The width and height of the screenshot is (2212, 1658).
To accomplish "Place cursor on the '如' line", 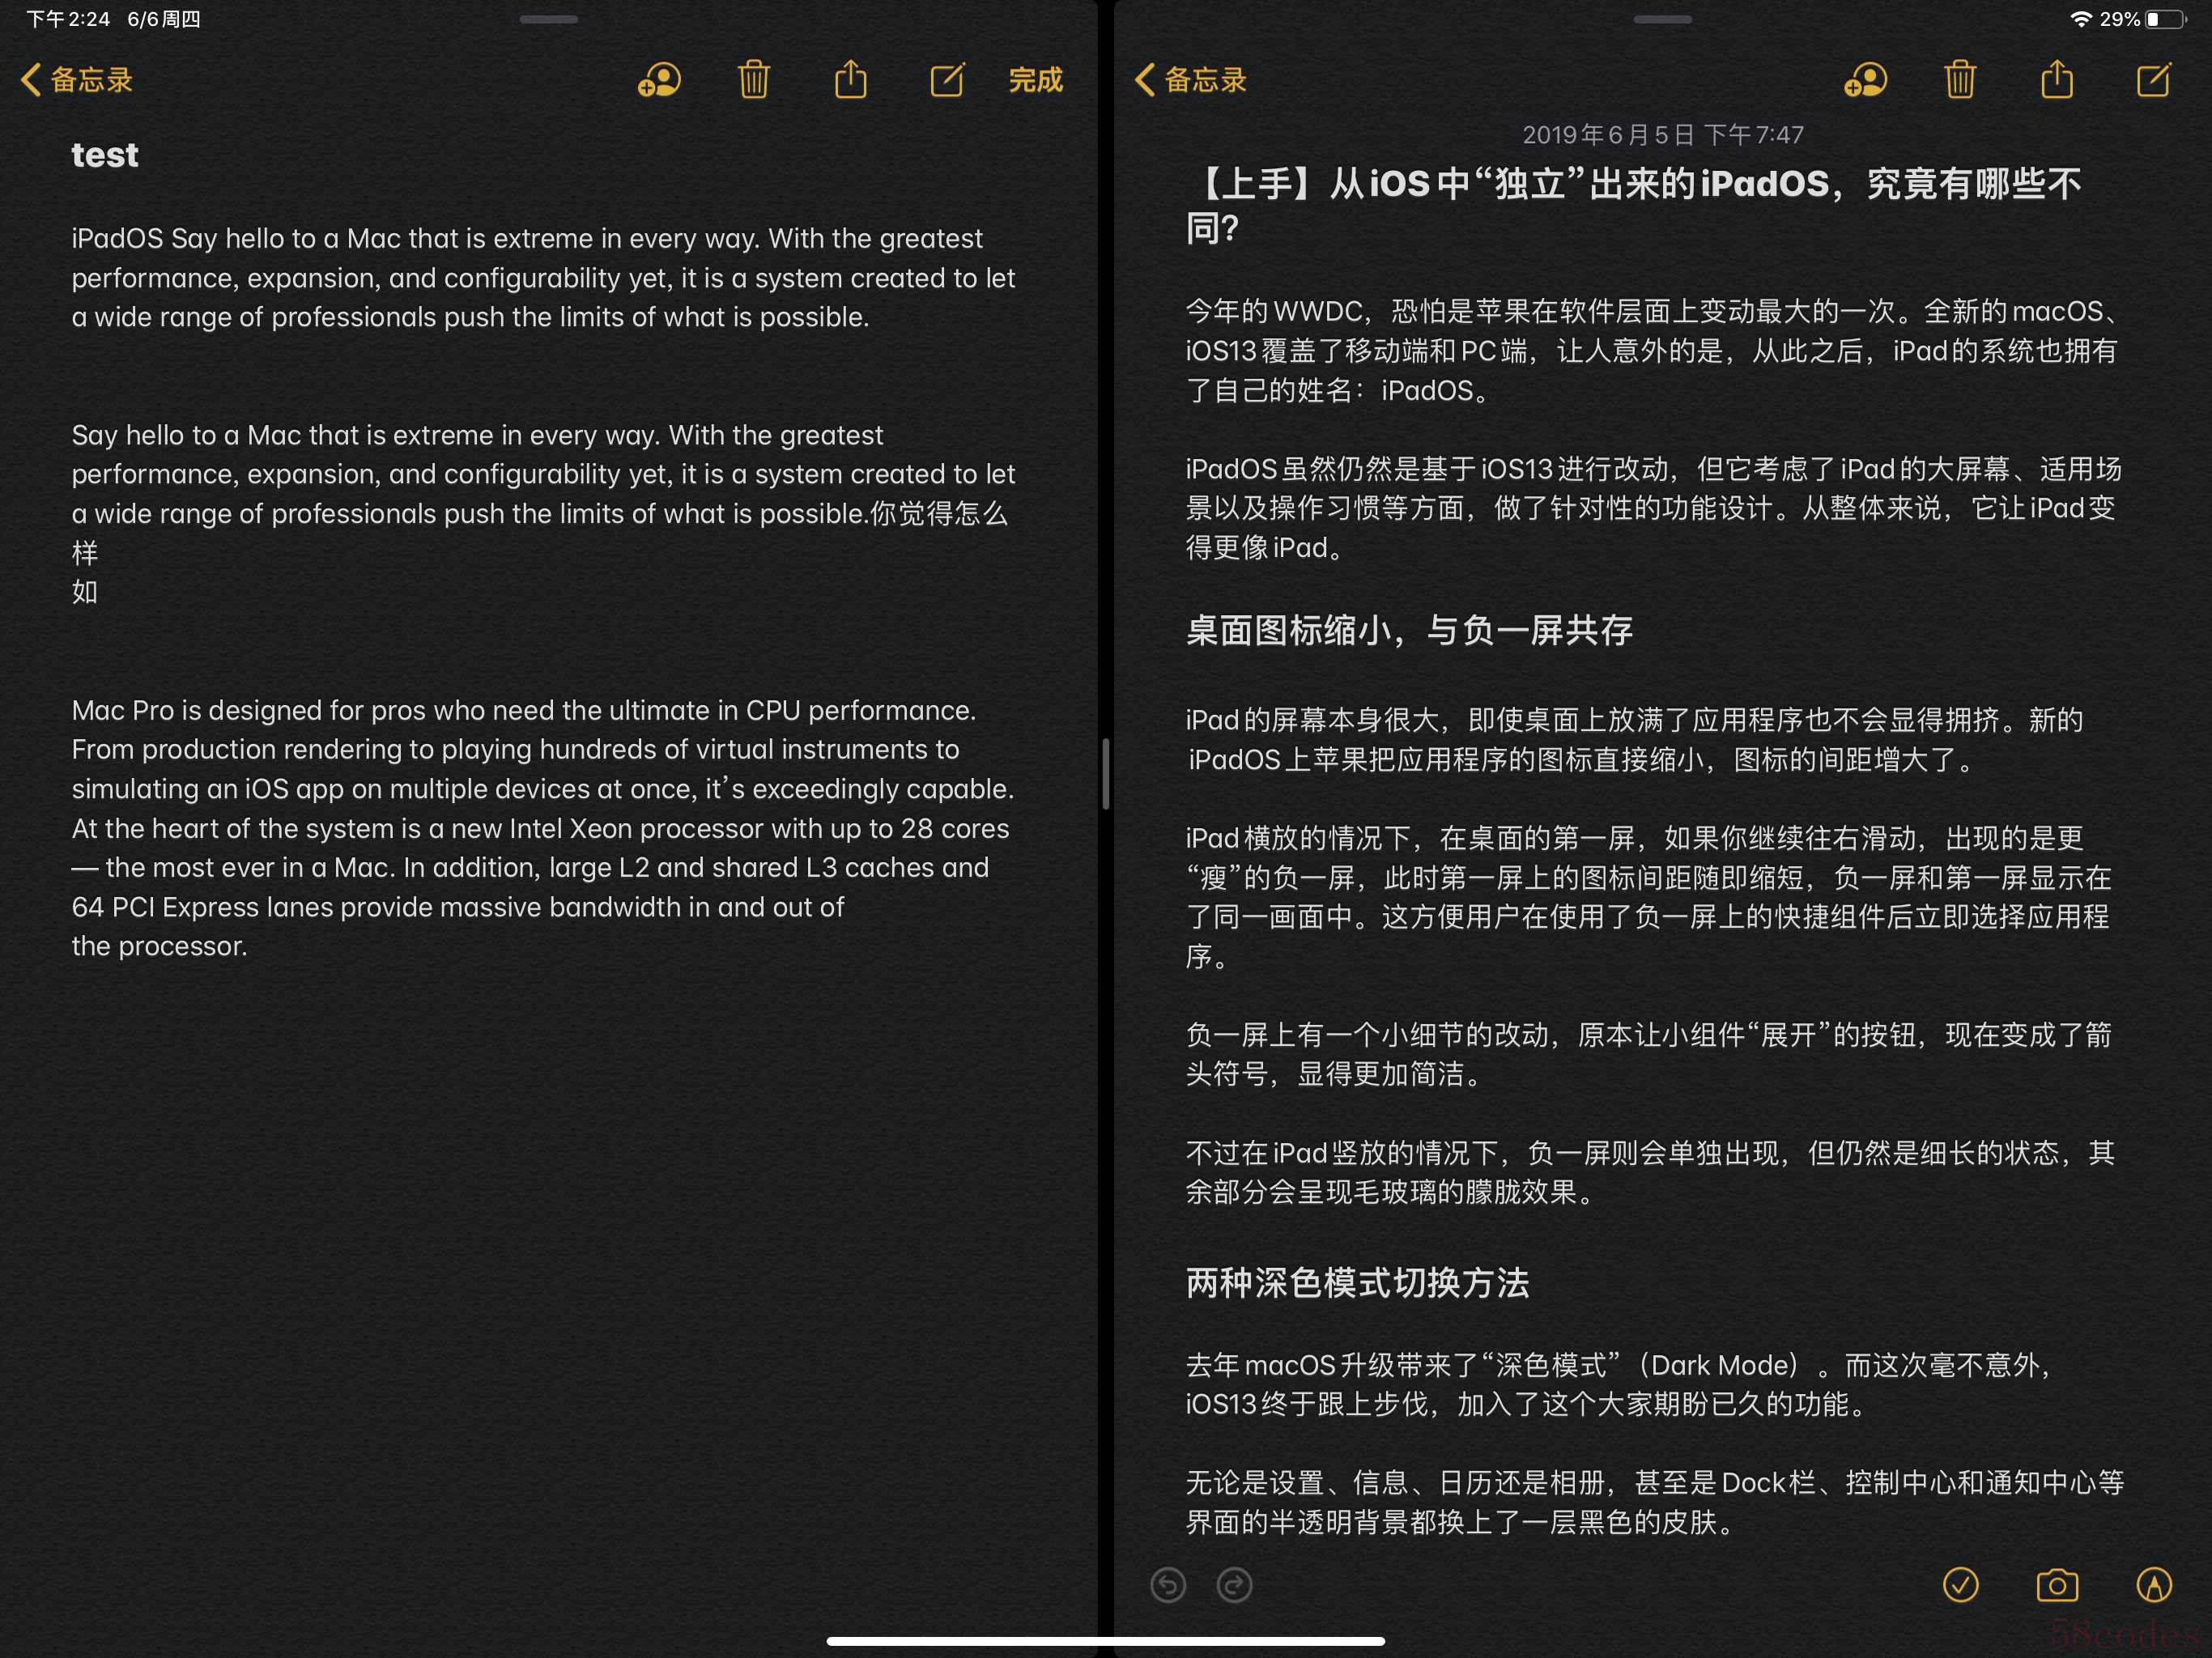I will pyautogui.click(x=85, y=592).
